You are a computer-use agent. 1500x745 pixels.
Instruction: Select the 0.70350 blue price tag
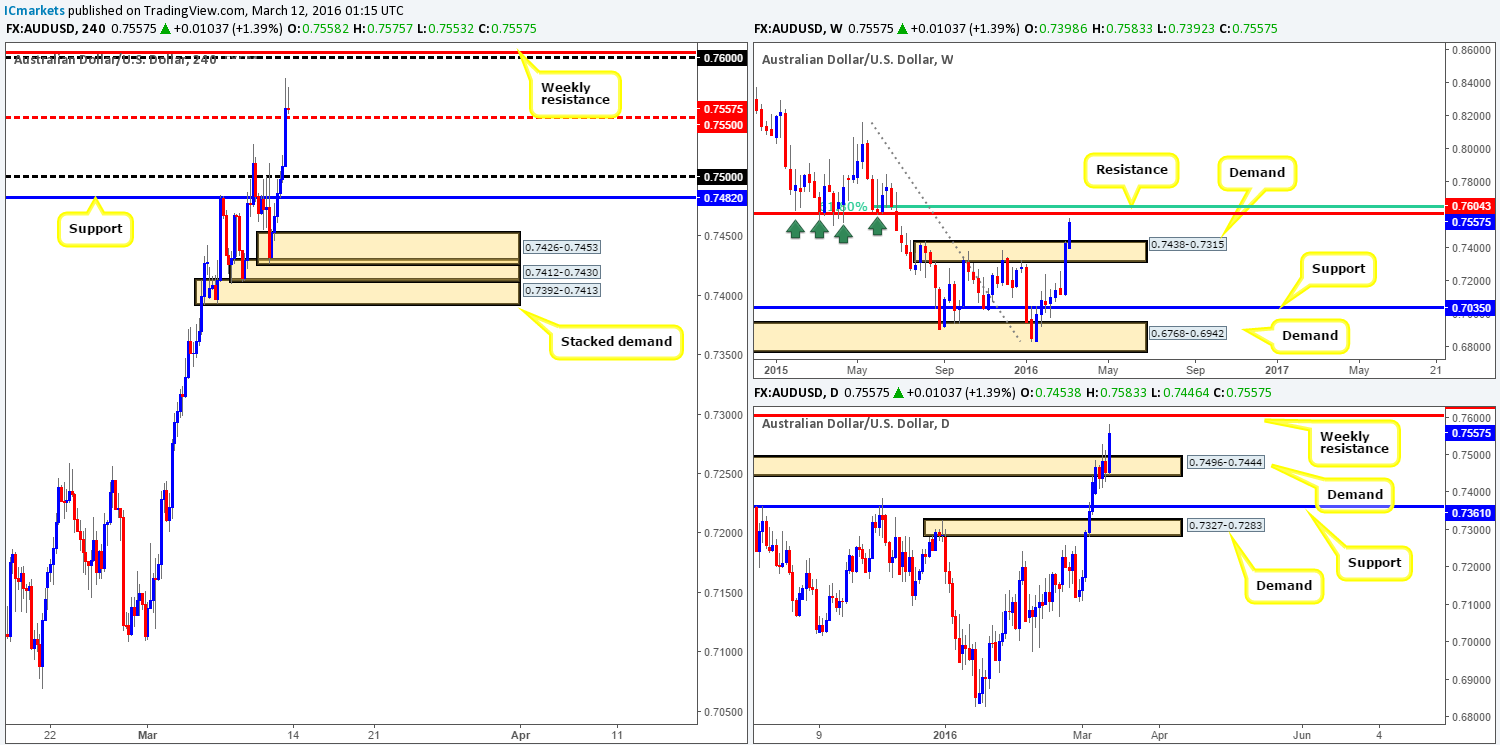click(x=1469, y=310)
